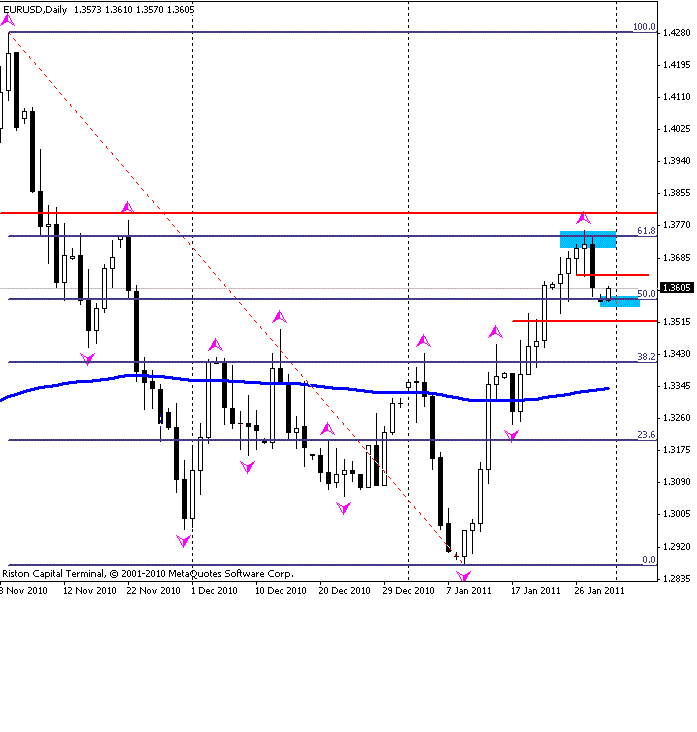Click the 1.3345 price axis label
697x732 pixels.
pos(676,386)
